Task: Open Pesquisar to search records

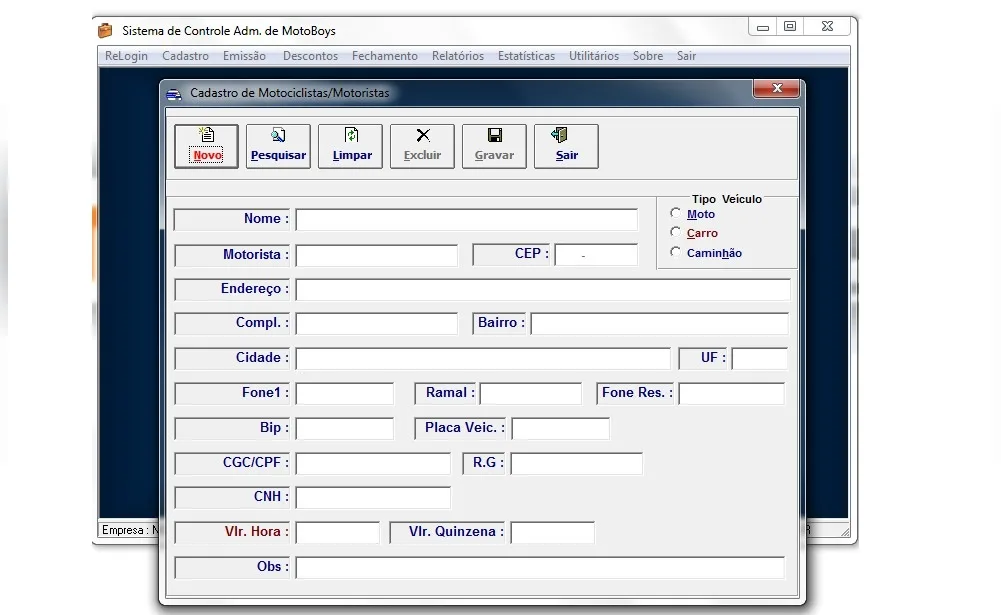Action: click(x=278, y=146)
